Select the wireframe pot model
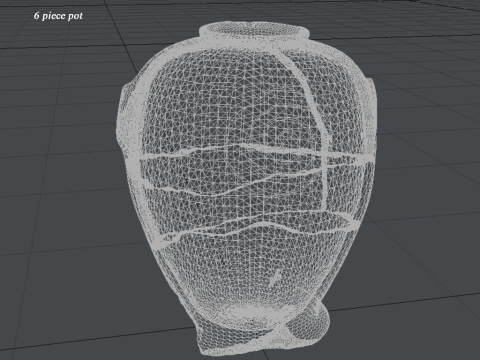The image size is (480, 360). pos(247,188)
